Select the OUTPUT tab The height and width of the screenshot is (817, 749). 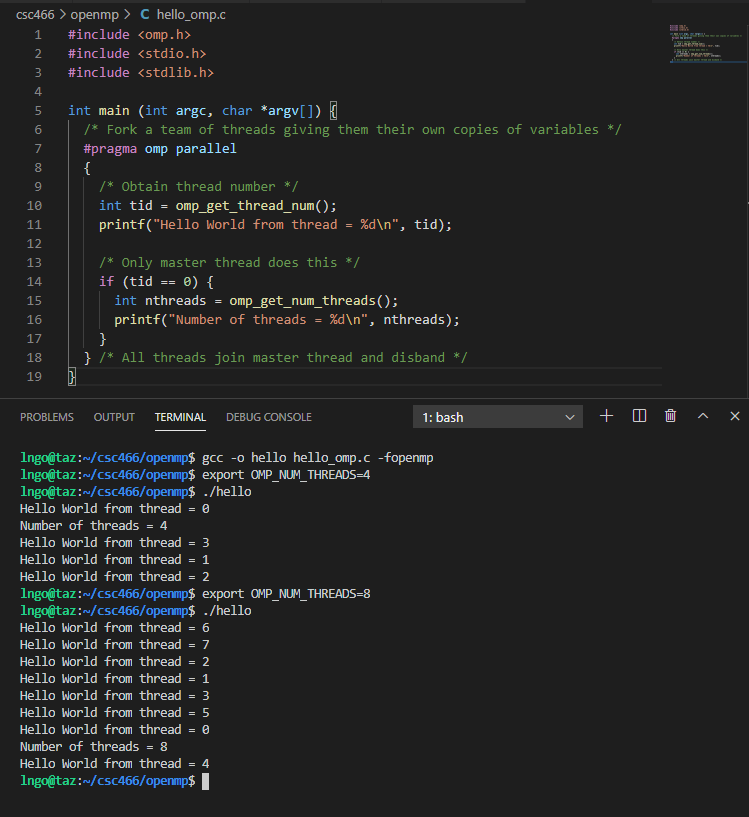[113, 417]
